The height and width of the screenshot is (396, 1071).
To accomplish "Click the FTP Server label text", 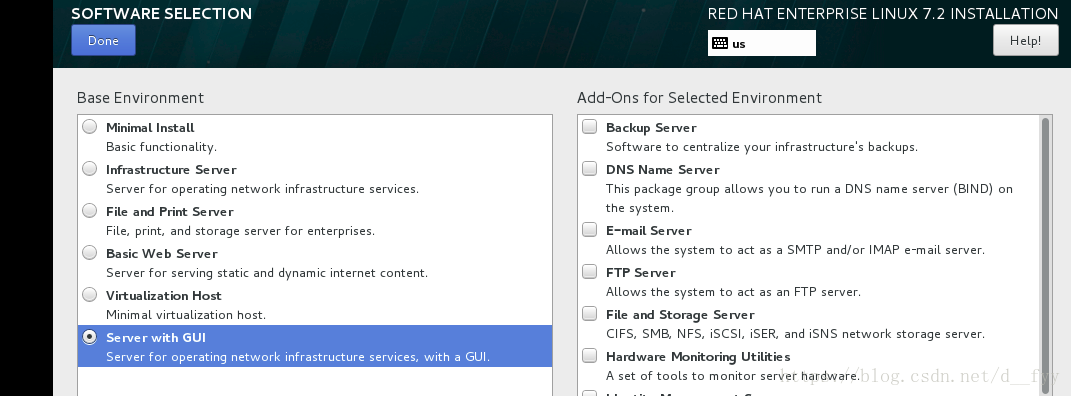I will click(641, 272).
